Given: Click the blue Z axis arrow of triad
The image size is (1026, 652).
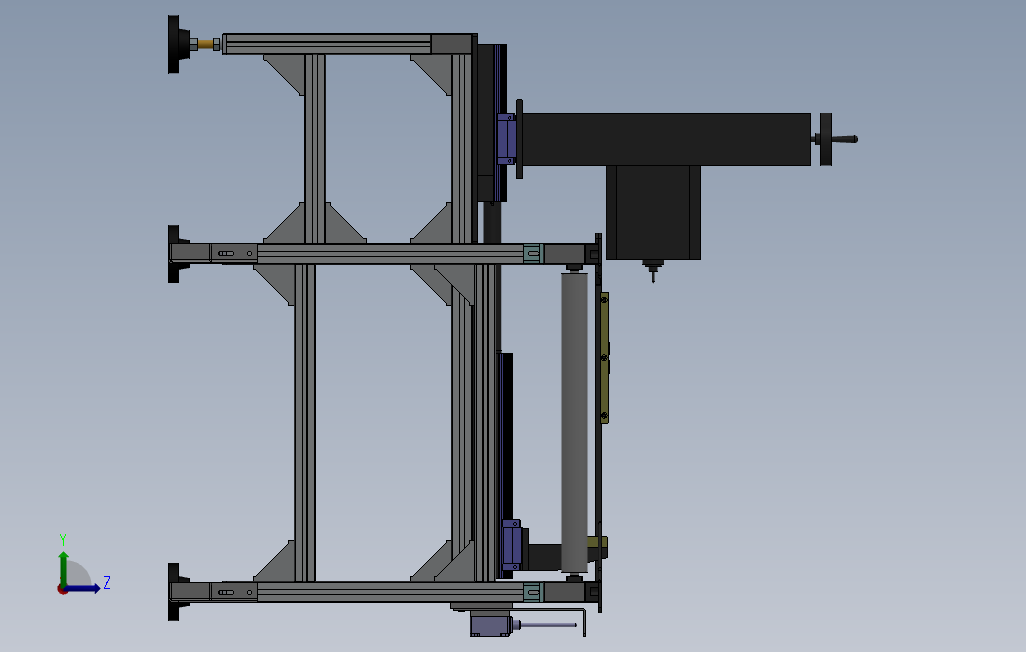Looking at the screenshot, I should 83,589.
